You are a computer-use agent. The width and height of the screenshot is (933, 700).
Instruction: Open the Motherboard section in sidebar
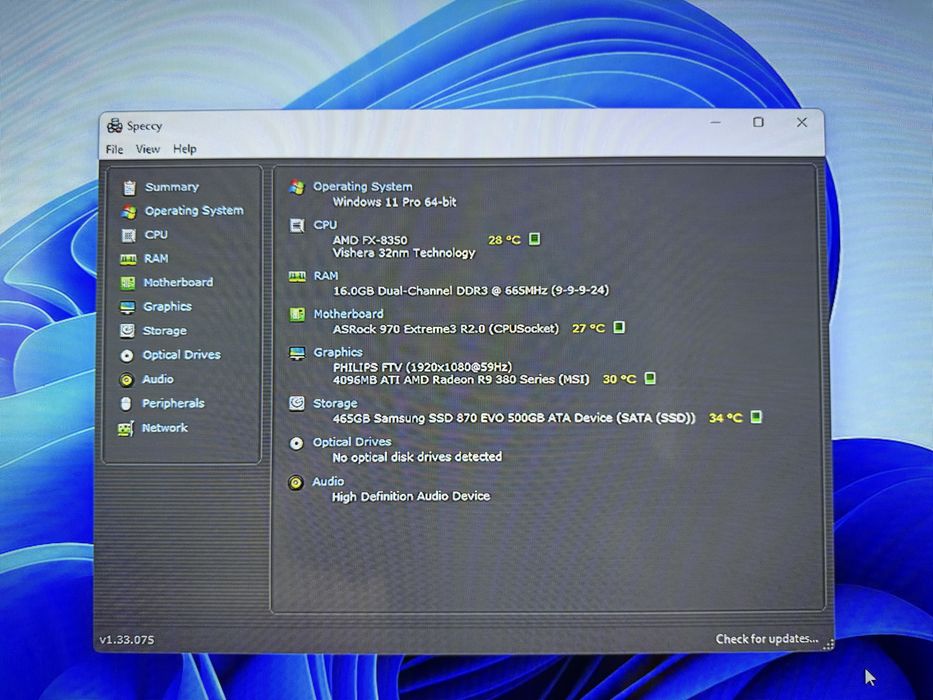178,282
